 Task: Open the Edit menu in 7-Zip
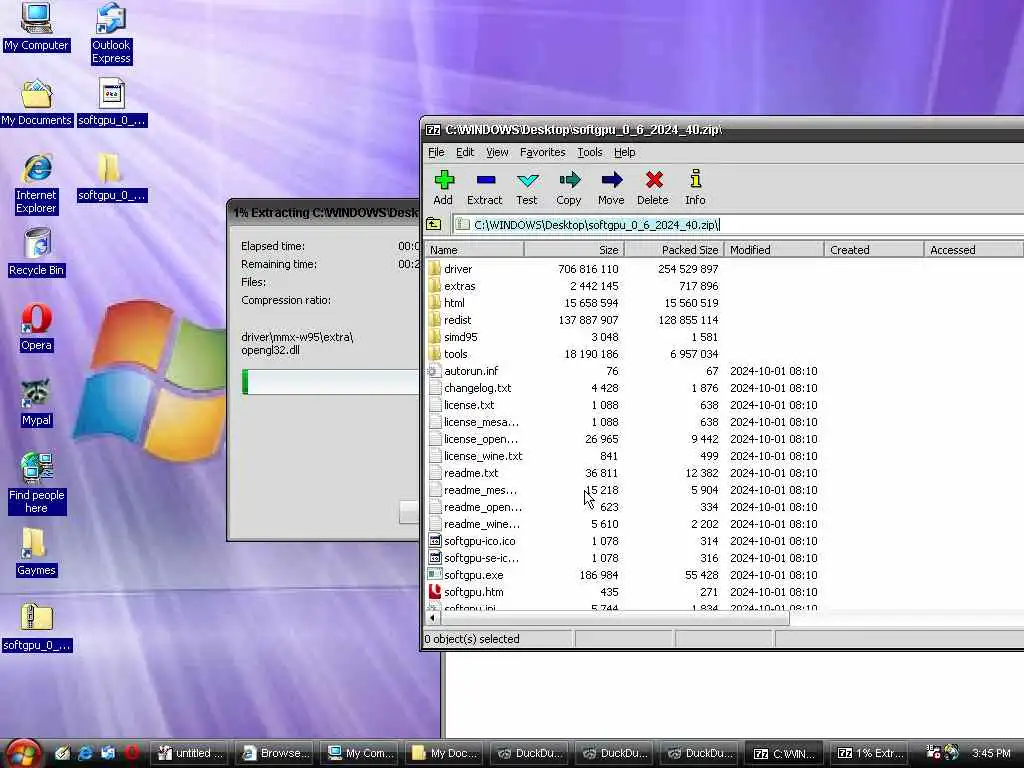[x=465, y=152]
